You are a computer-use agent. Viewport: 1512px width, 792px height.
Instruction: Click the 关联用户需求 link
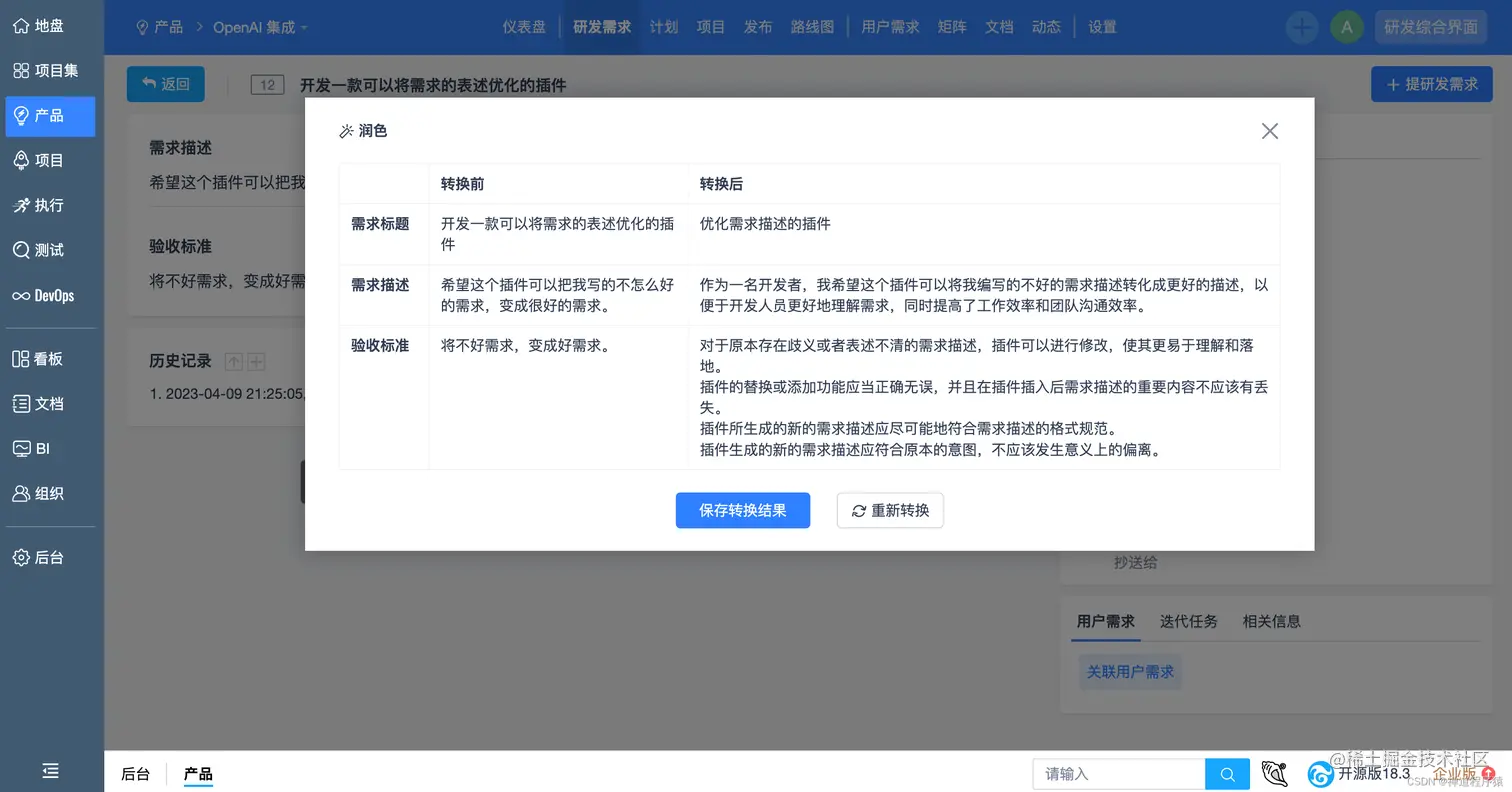(x=1130, y=672)
